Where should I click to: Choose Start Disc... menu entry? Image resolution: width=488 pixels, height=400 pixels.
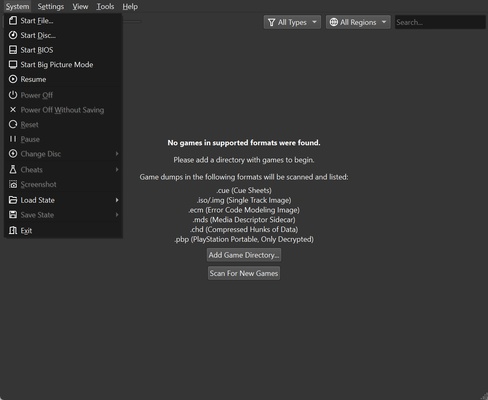pyautogui.click(x=63, y=35)
